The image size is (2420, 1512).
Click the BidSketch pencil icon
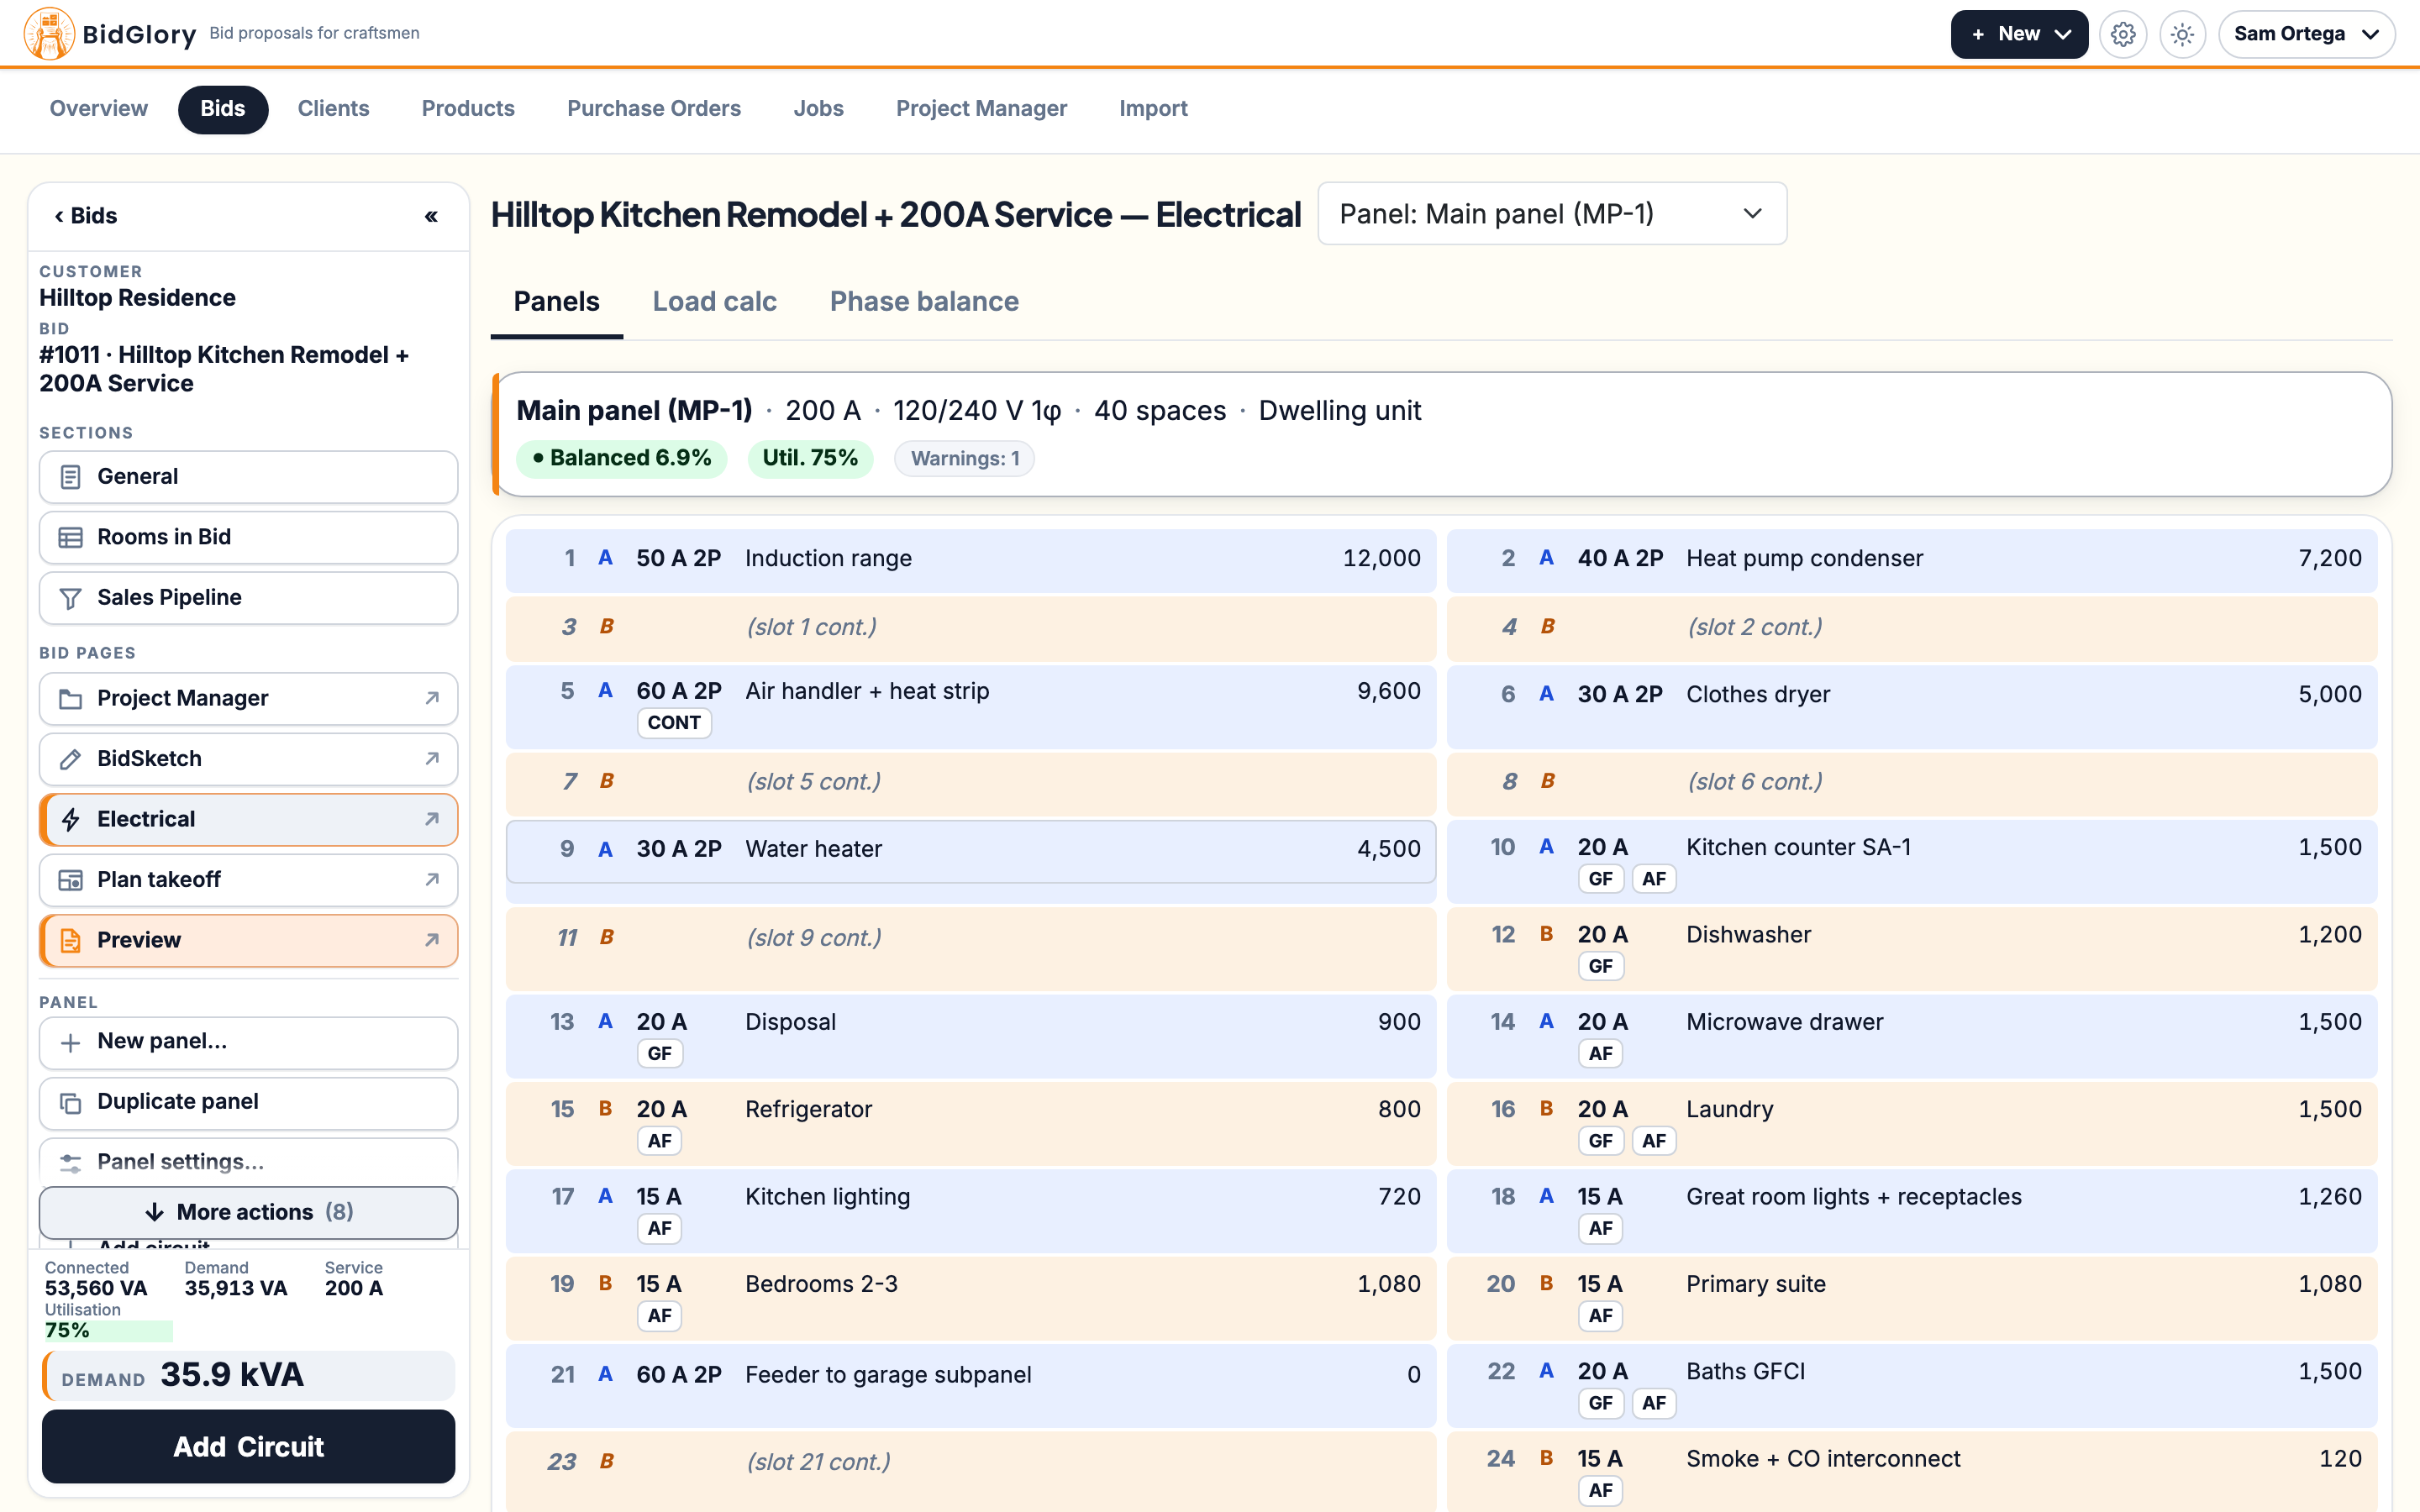(70, 759)
